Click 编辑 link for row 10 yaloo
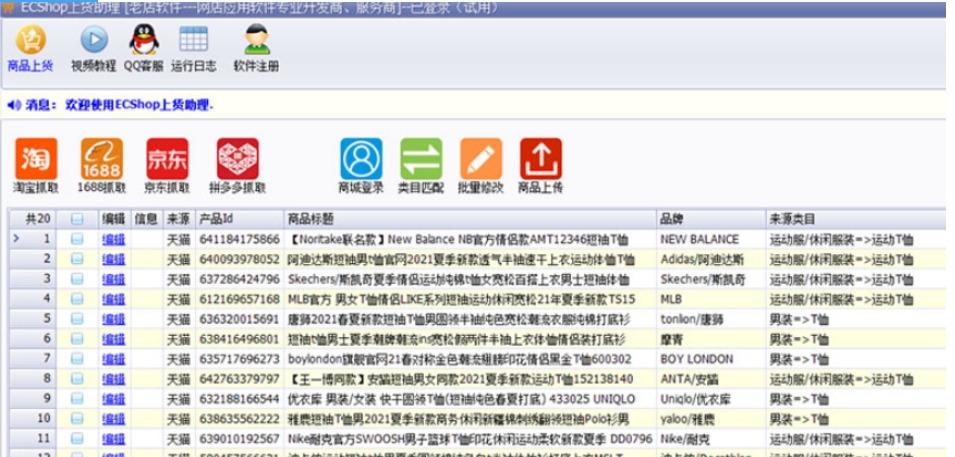Screen dimensions: 955x457 (x=113, y=419)
